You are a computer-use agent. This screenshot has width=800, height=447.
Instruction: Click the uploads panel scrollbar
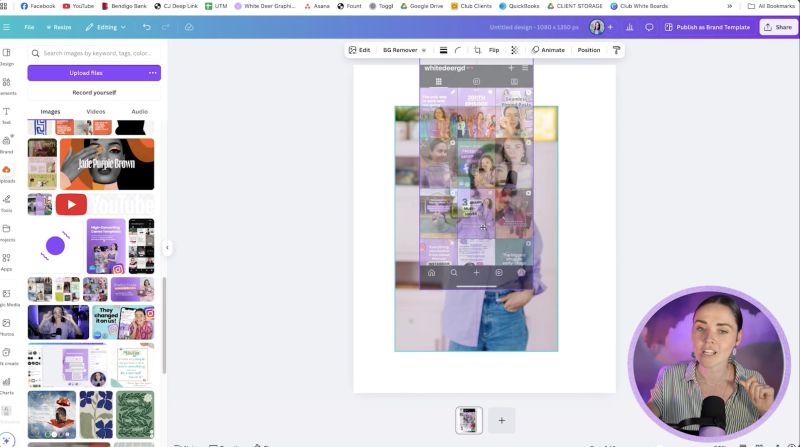tap(164, 326)
